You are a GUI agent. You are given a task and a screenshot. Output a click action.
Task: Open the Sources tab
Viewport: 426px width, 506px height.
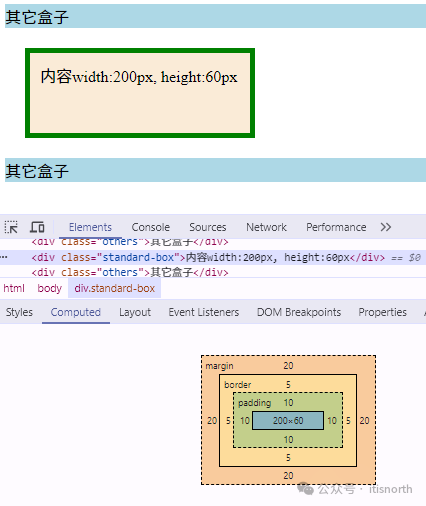[x=208, y=227]
